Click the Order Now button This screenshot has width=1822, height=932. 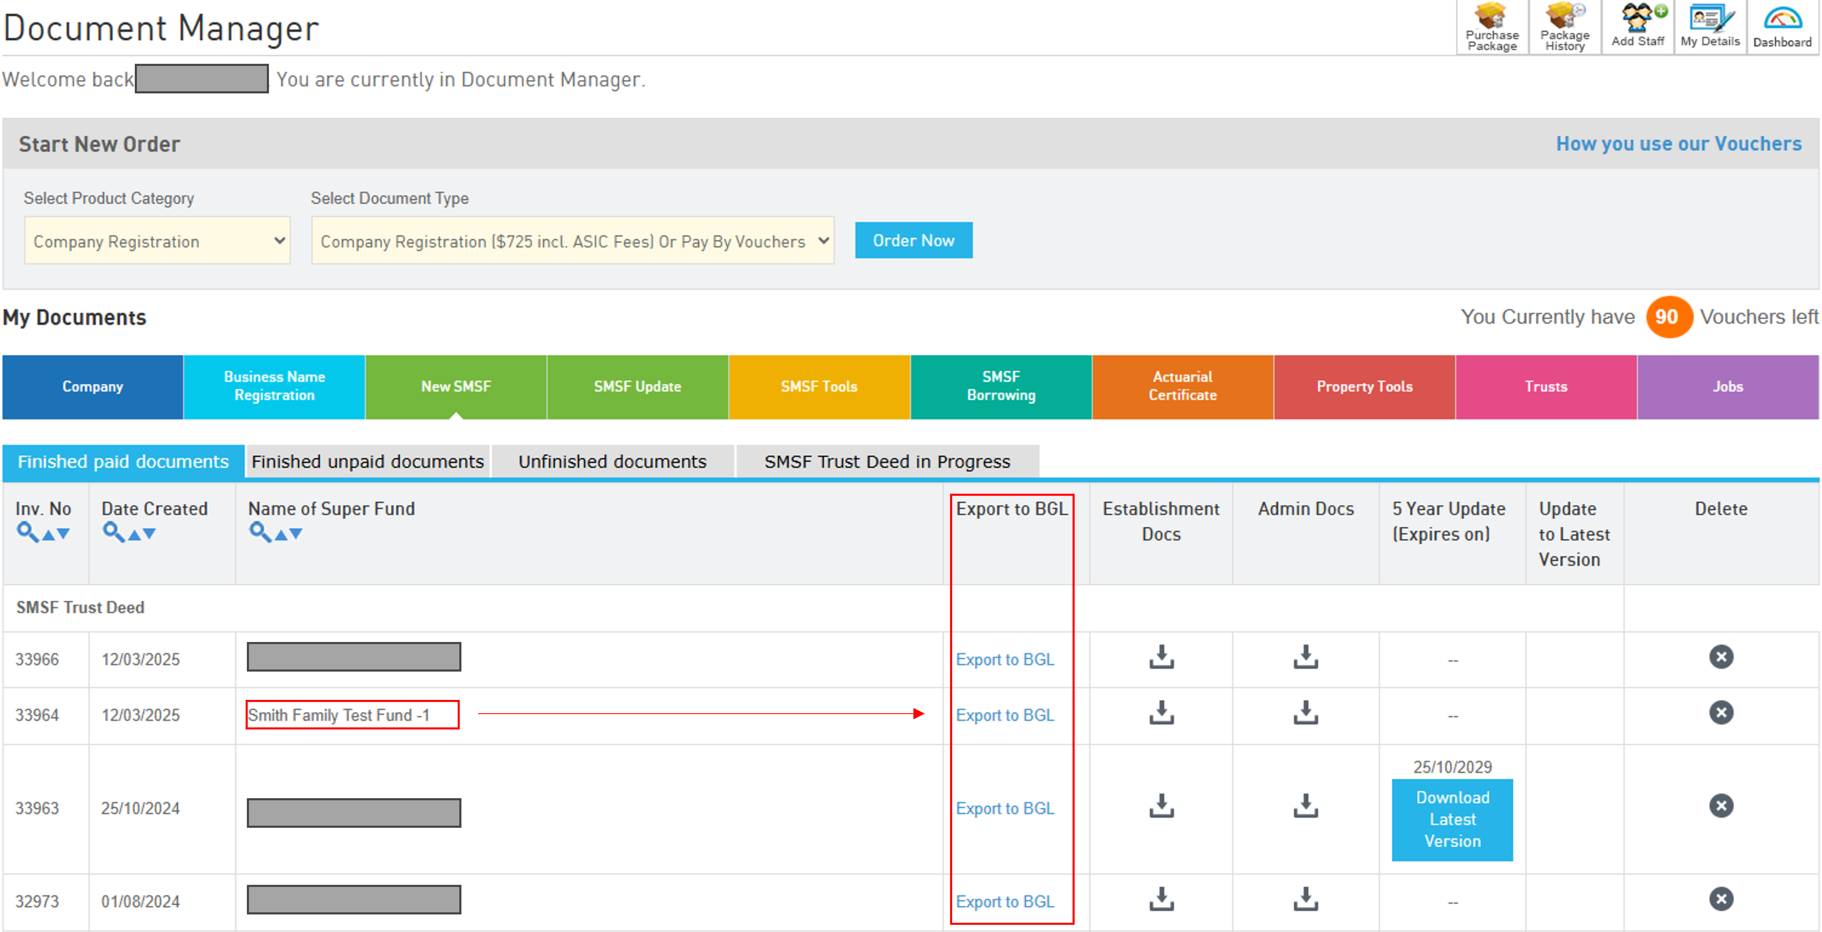913,241
